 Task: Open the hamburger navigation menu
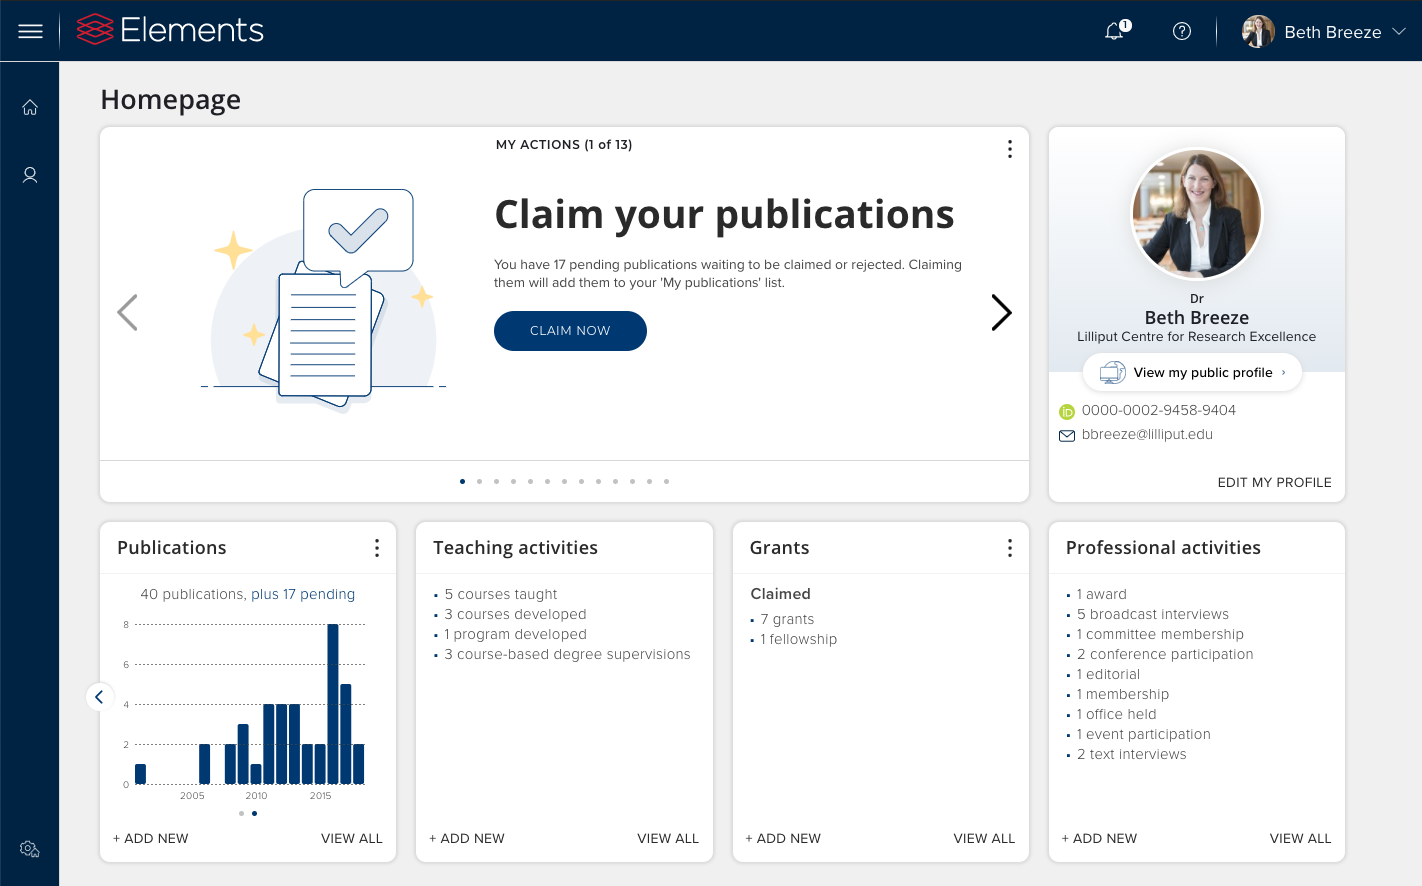tap(30, 31)
